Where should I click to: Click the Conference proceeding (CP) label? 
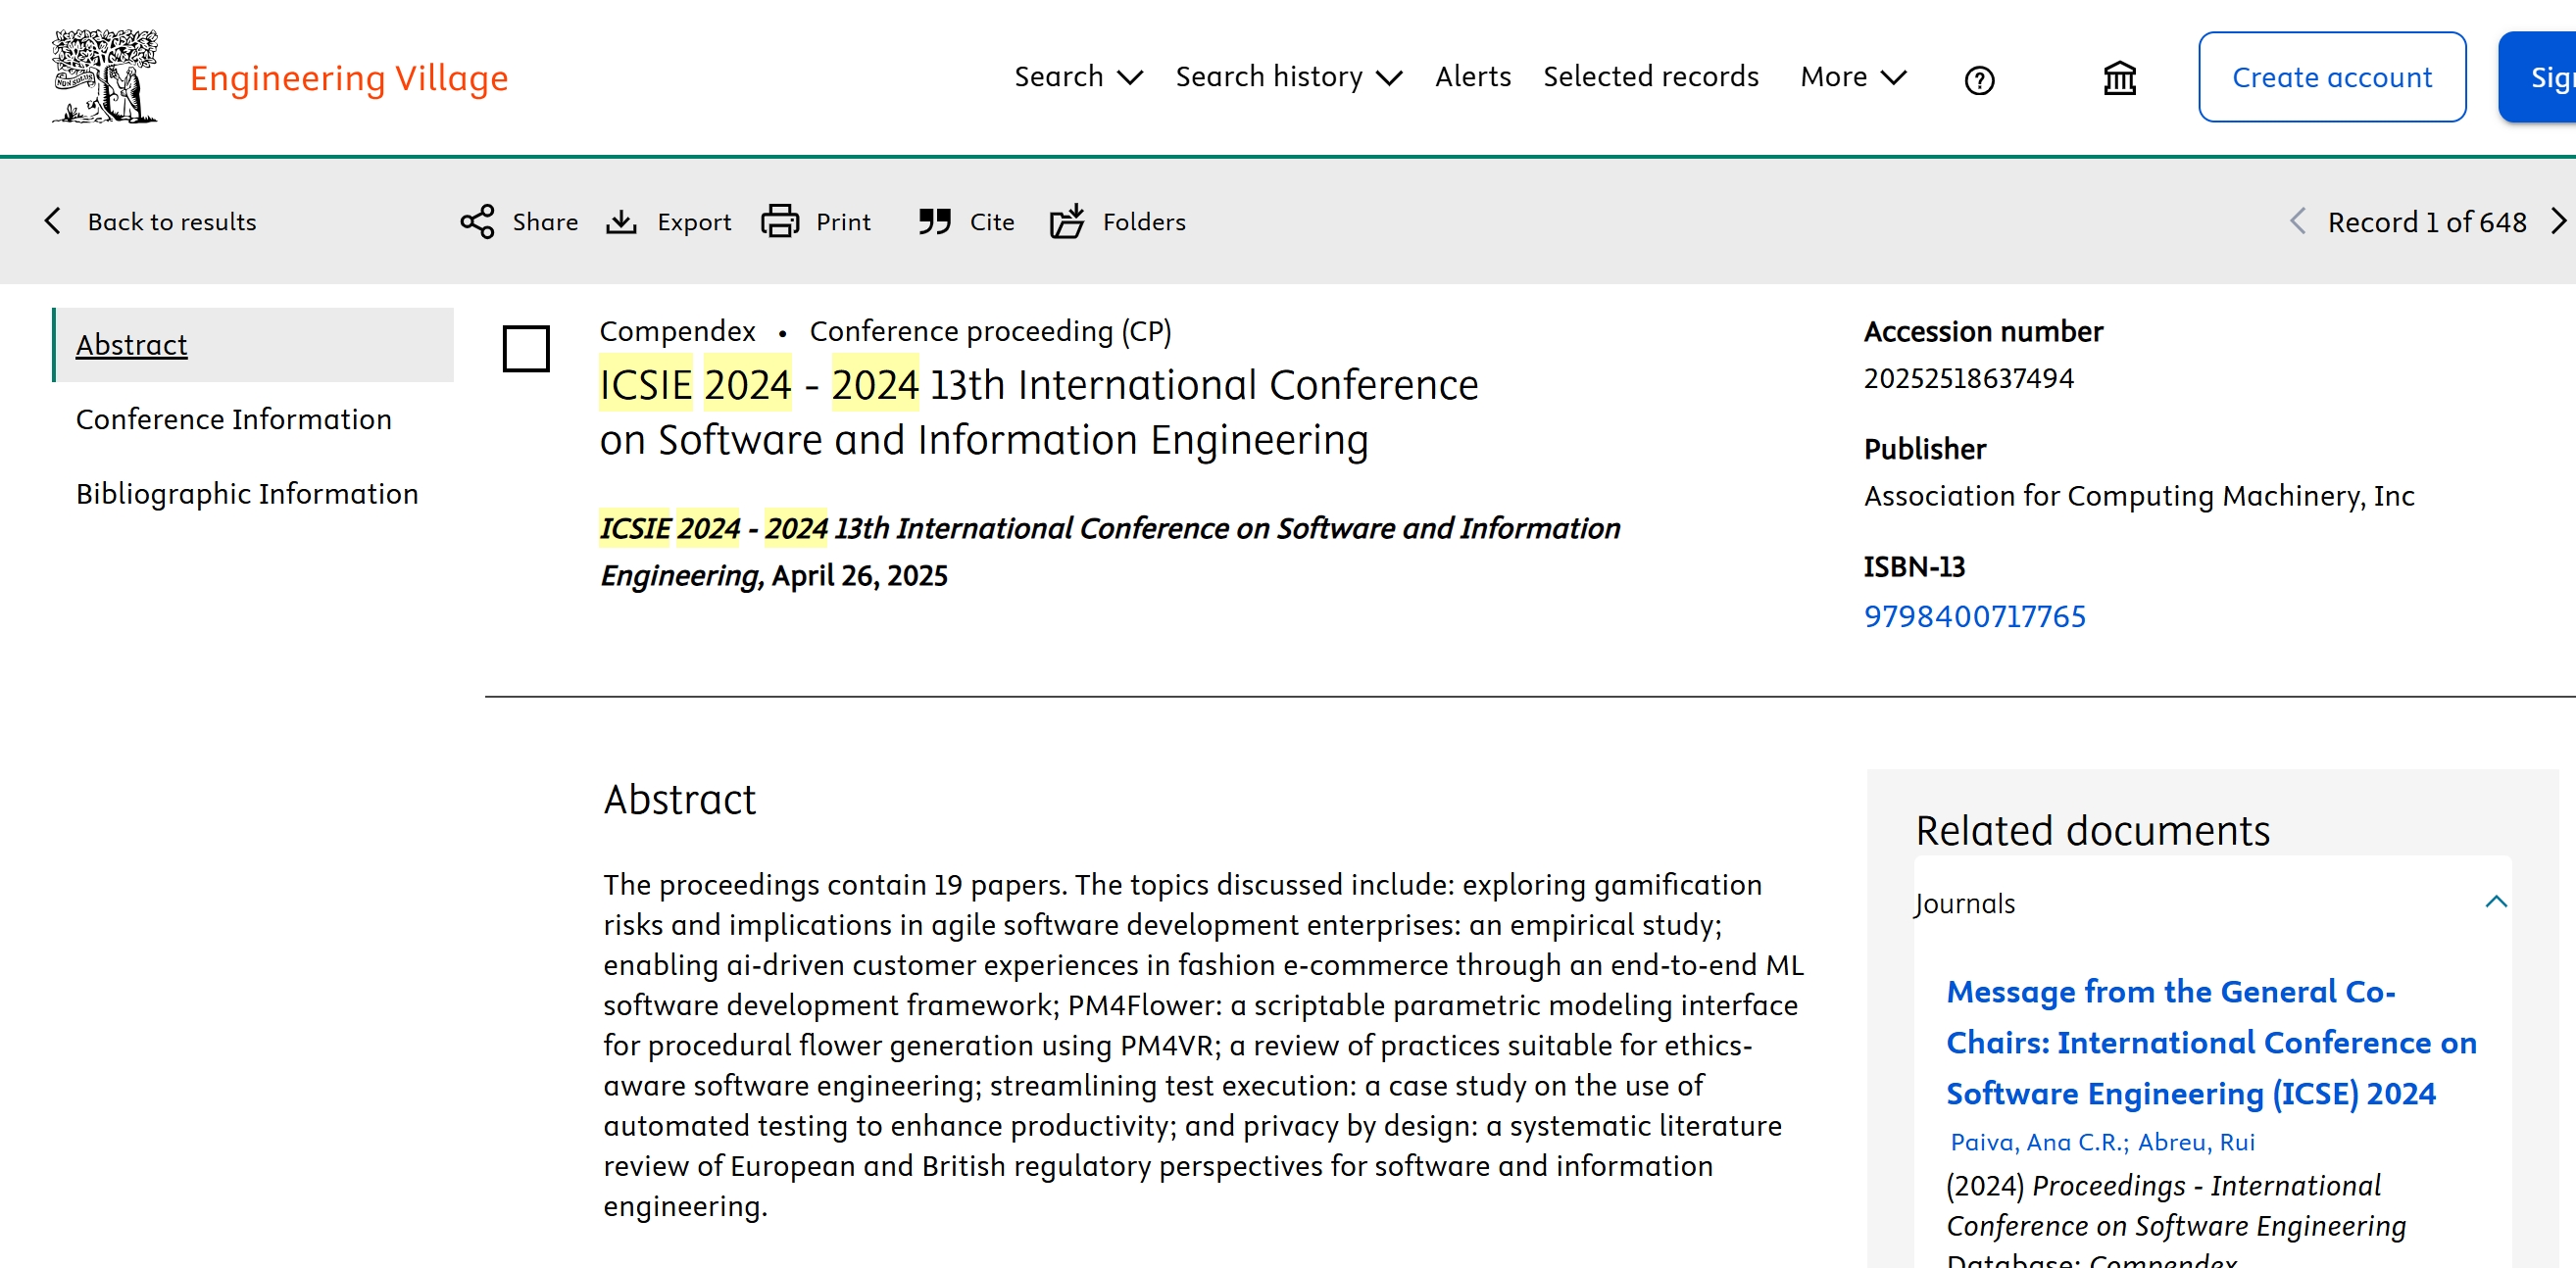pos(990,331)
